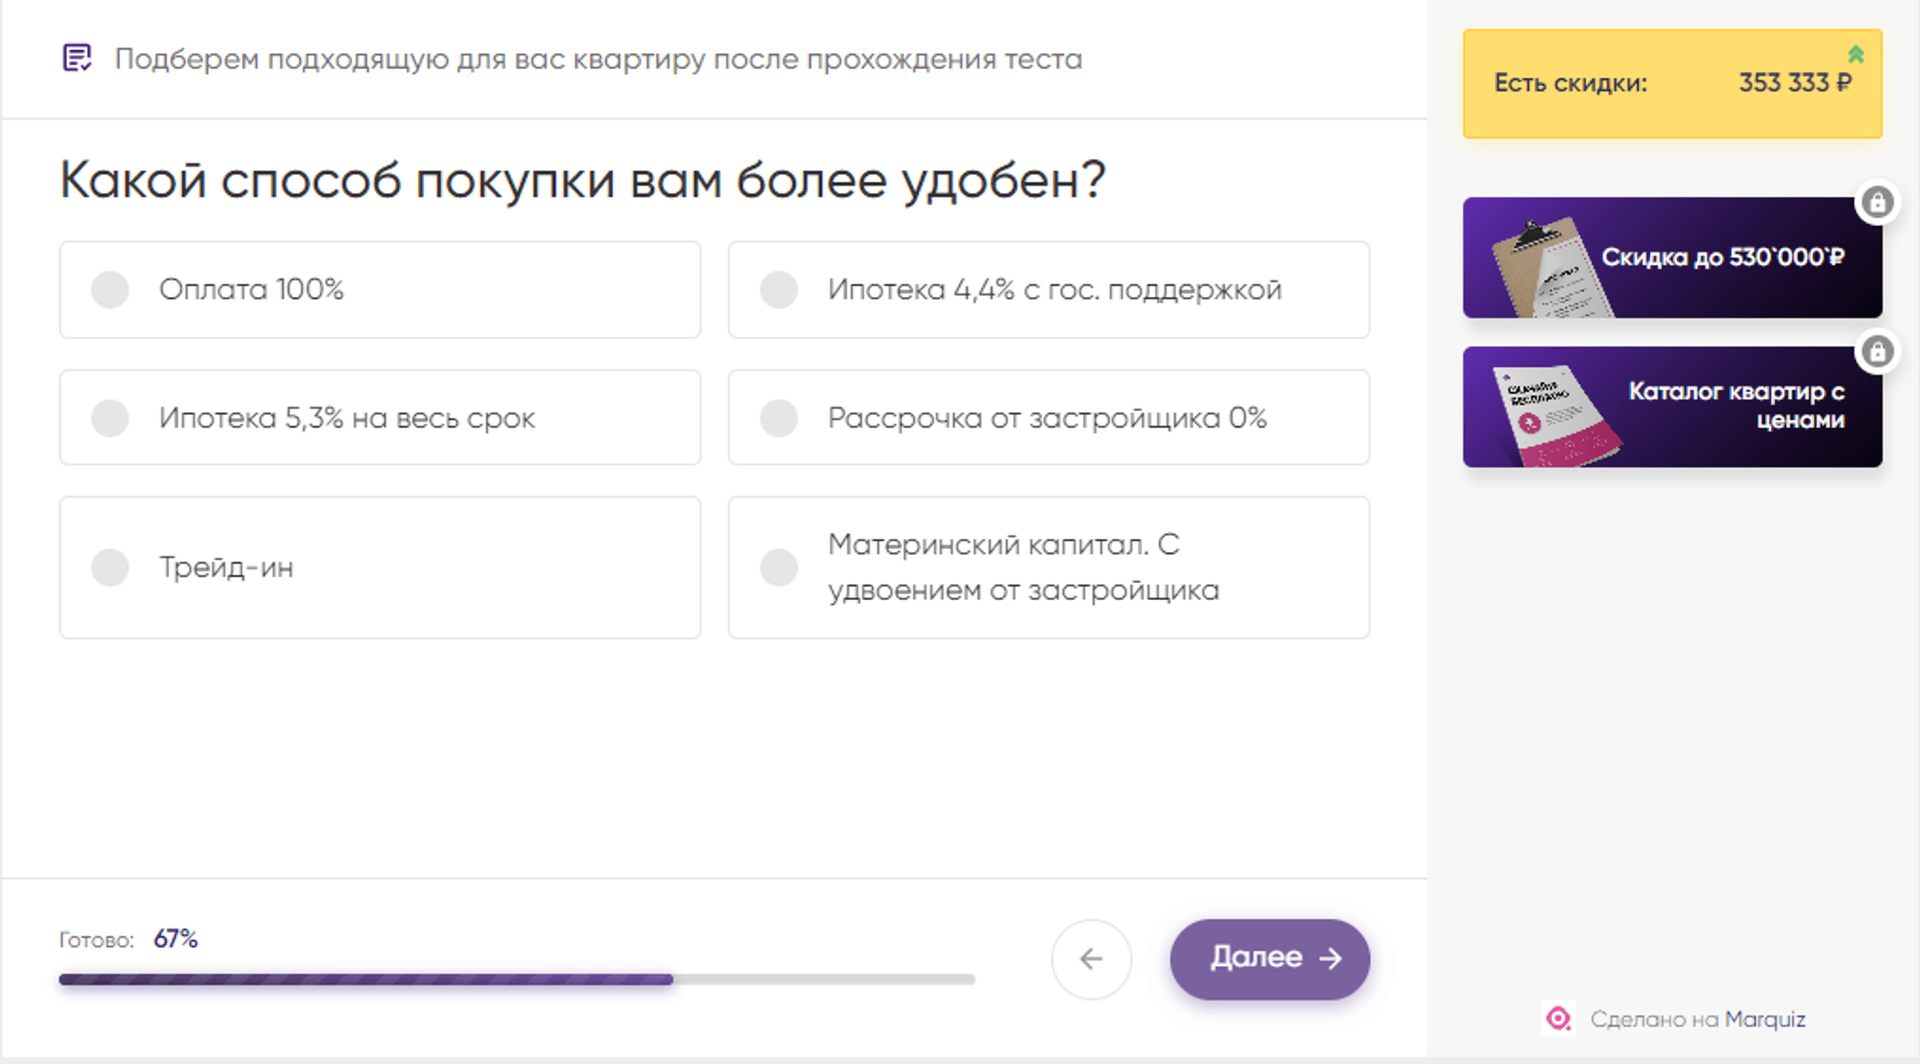
Task: Click lock icon on discount bonus card
Action: (1877, 203)
